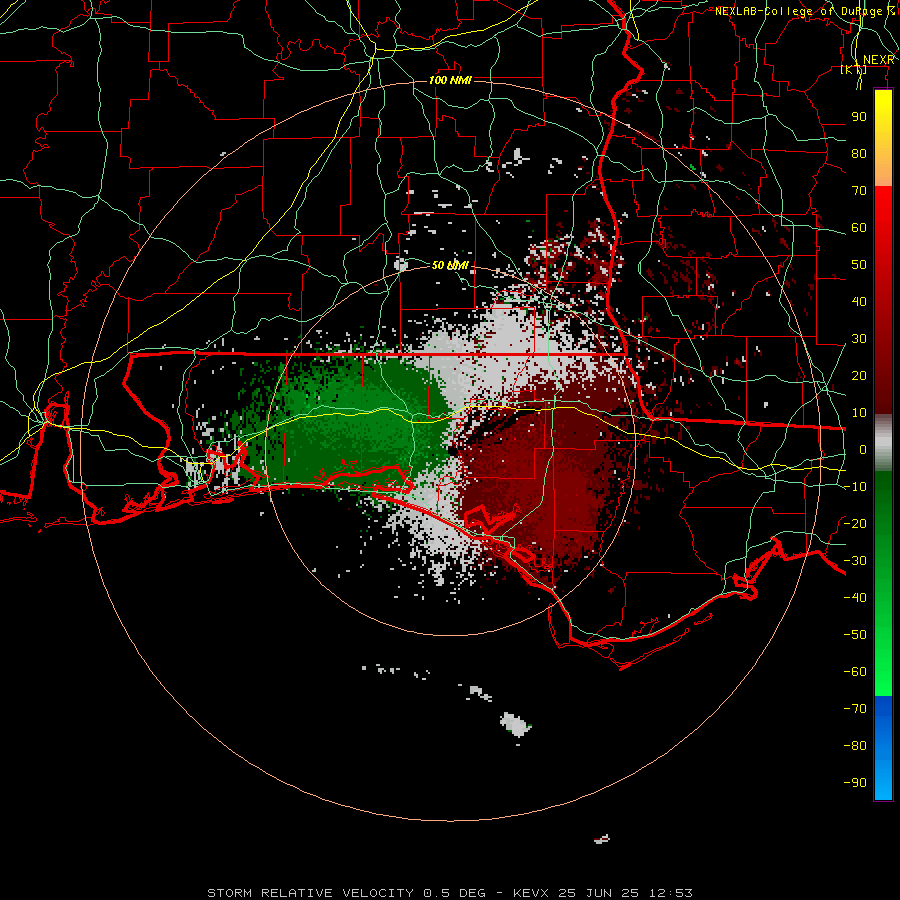Select the -30 value on velocity scale
Viewport: 900px width, 900px height.
[855, 561]
